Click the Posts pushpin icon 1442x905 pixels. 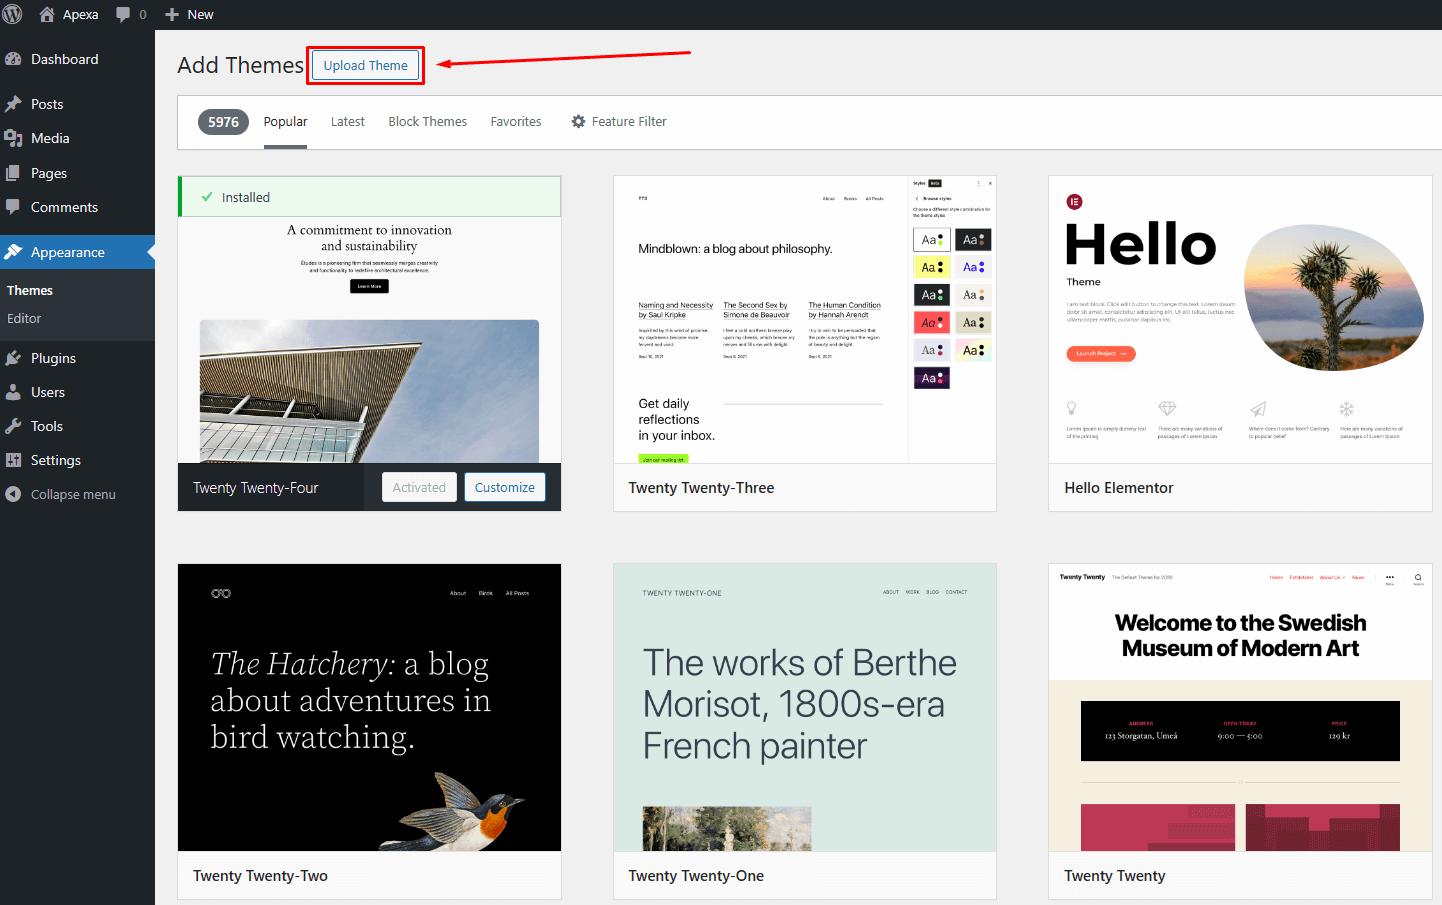point(13,104)
